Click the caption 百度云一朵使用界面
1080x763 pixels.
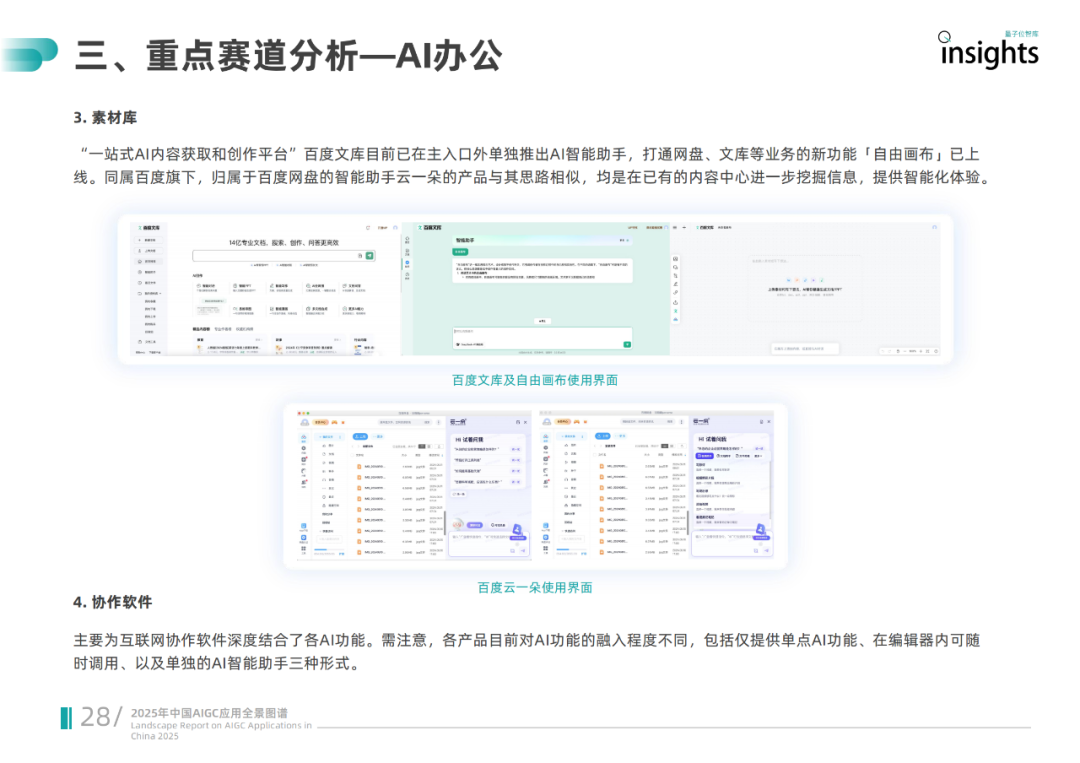[535, 587]
